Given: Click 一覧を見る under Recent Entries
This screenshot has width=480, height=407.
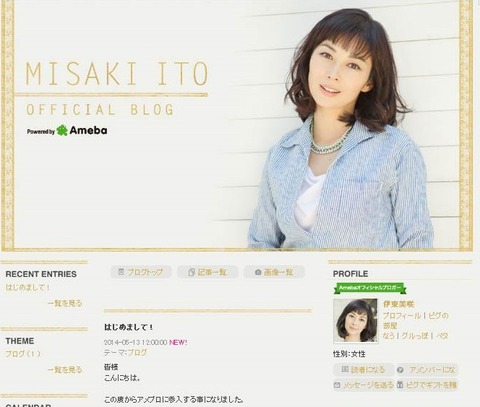Looking at the screenshot, I should coord(65,303).
